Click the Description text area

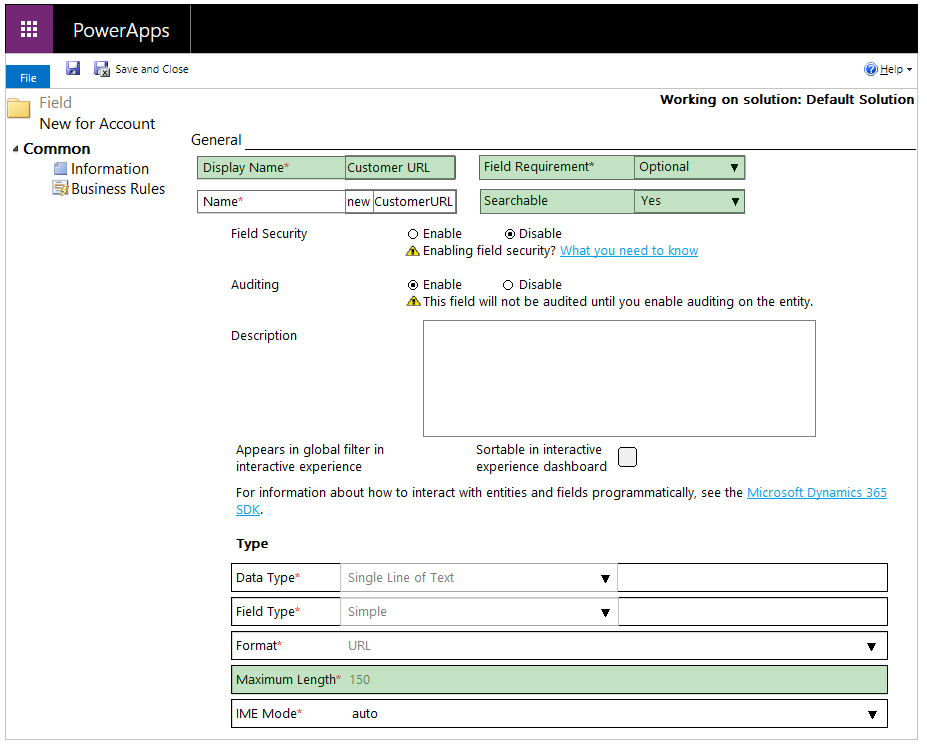pos(619,379)
